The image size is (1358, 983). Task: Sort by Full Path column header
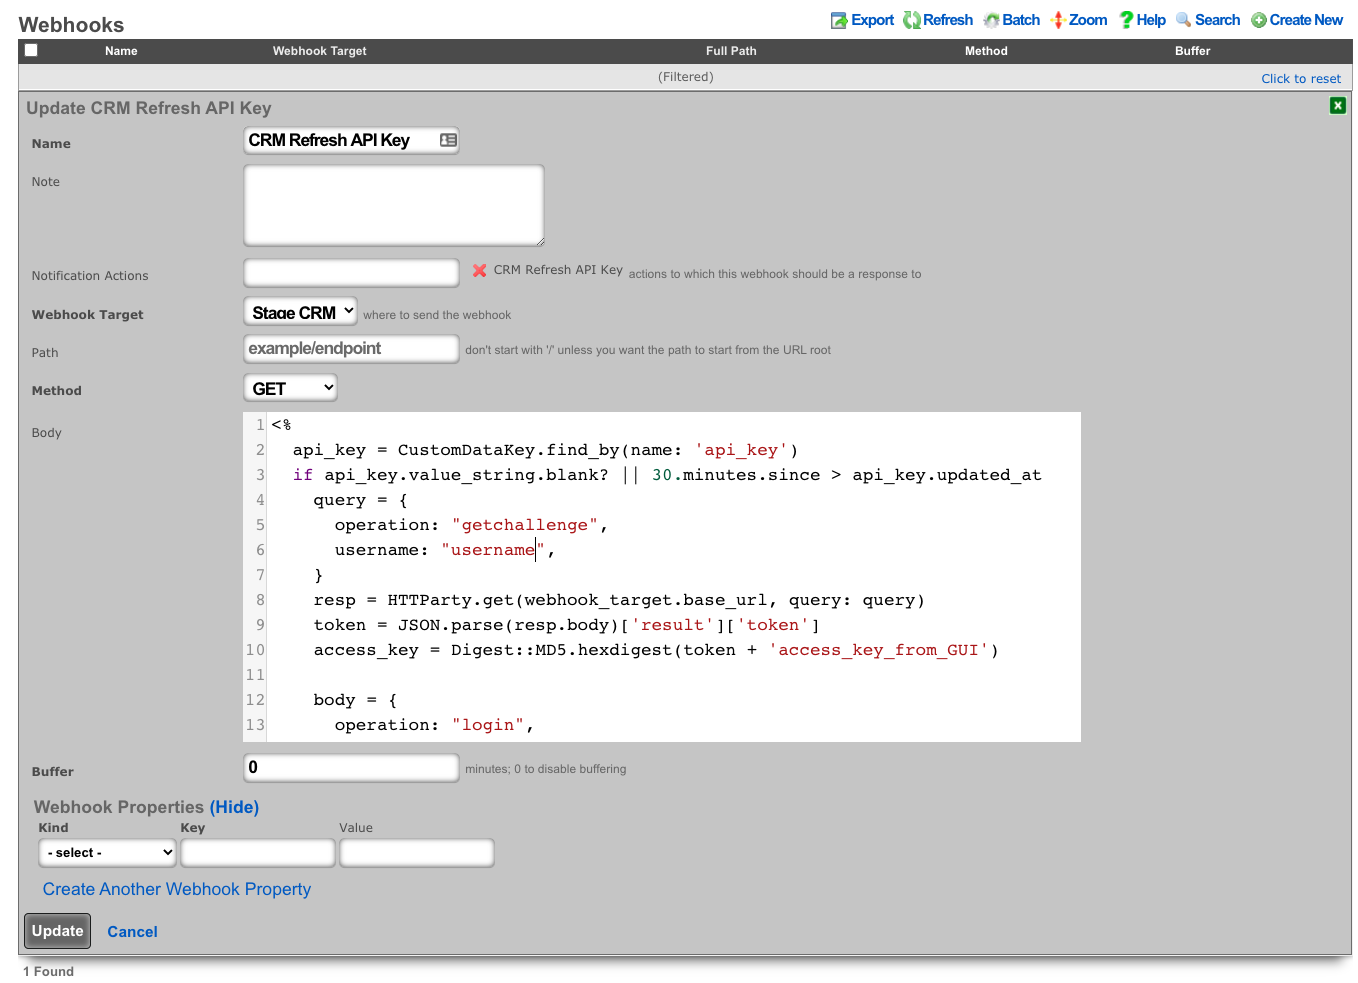click(731, 51)
